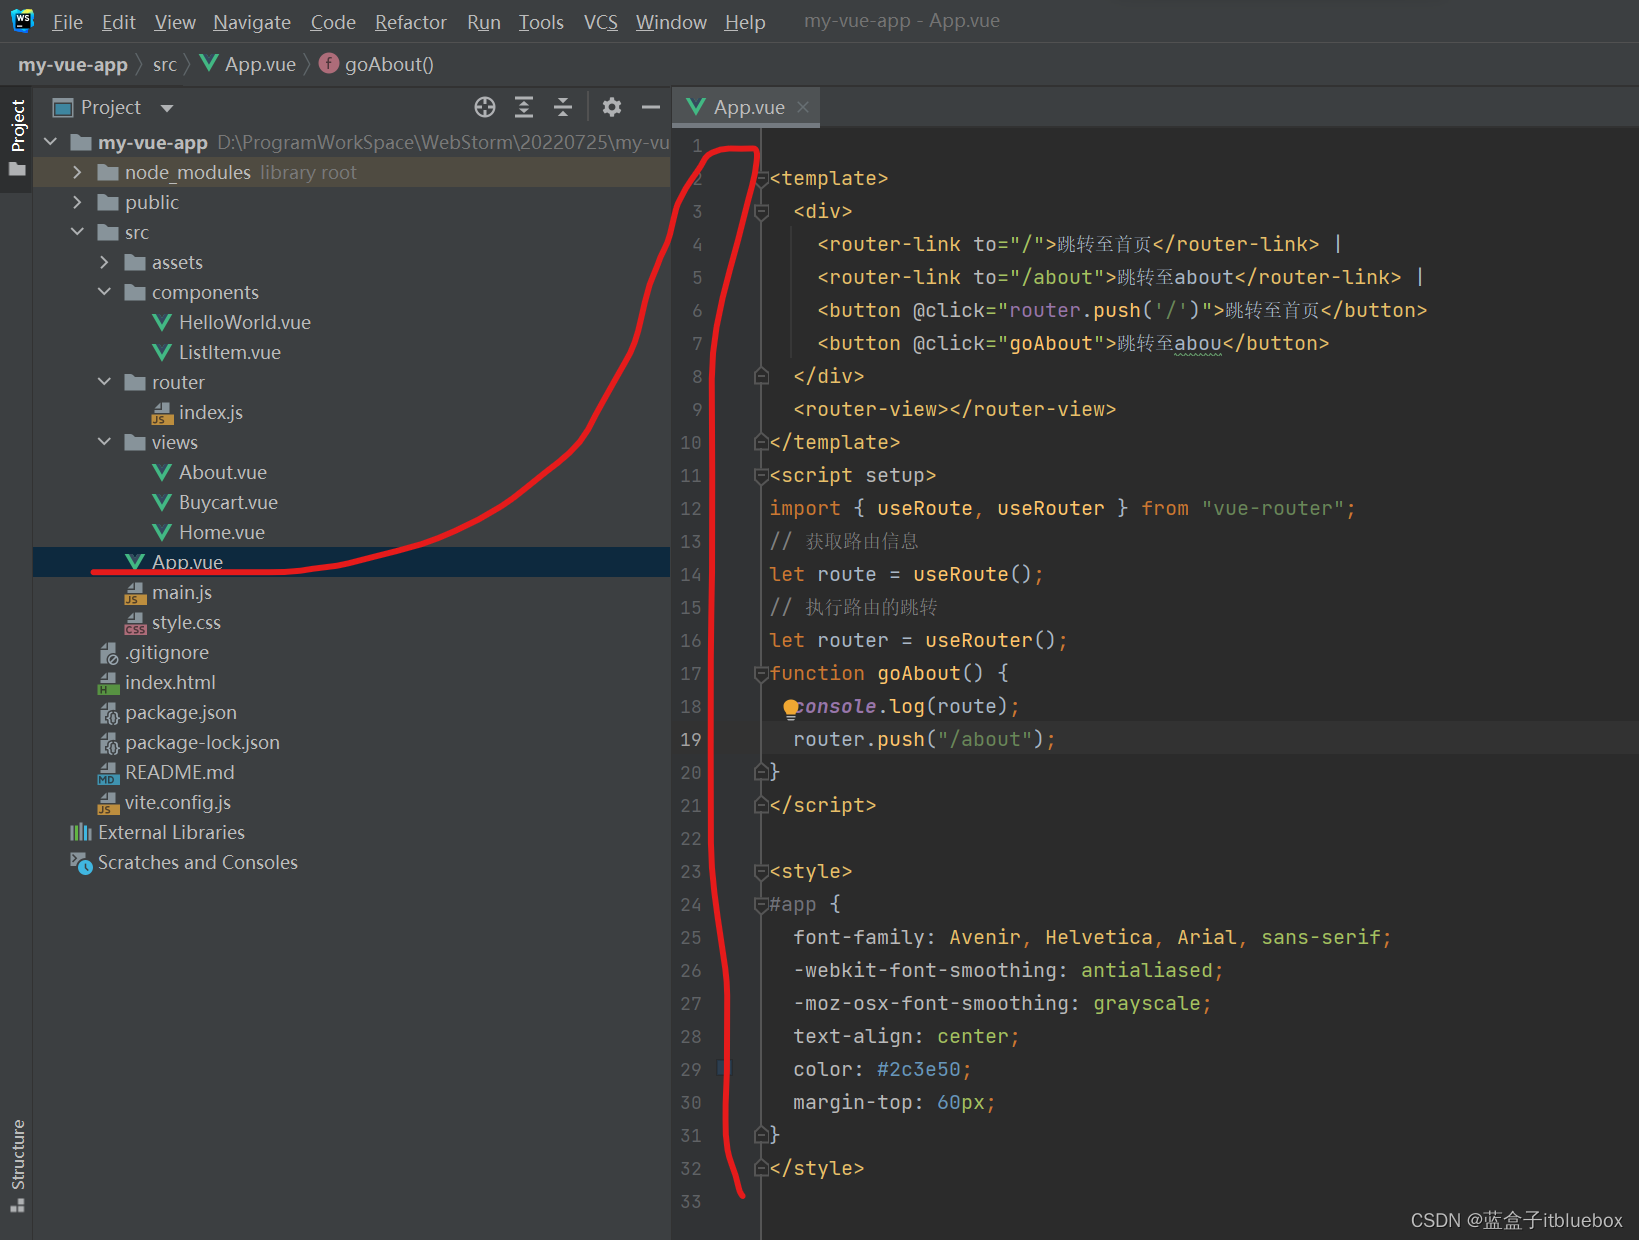Click the vue-router import string on line 12
The height and width of the screenshot is (1240, 1639).
(1273, 508)
